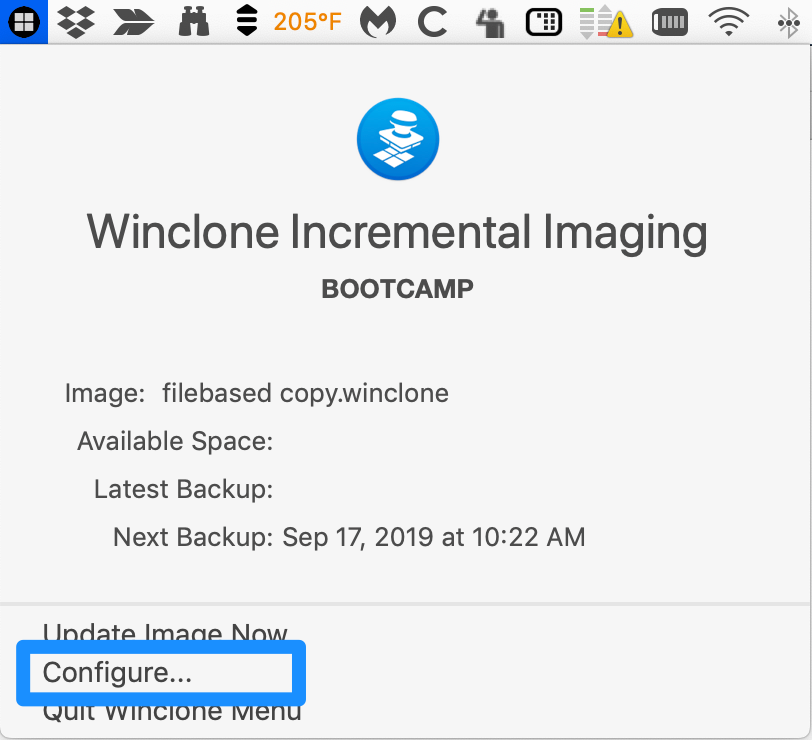The image size is (812, 740).
Task: Click the blue Winclone logo image
Action: point(398,139)
